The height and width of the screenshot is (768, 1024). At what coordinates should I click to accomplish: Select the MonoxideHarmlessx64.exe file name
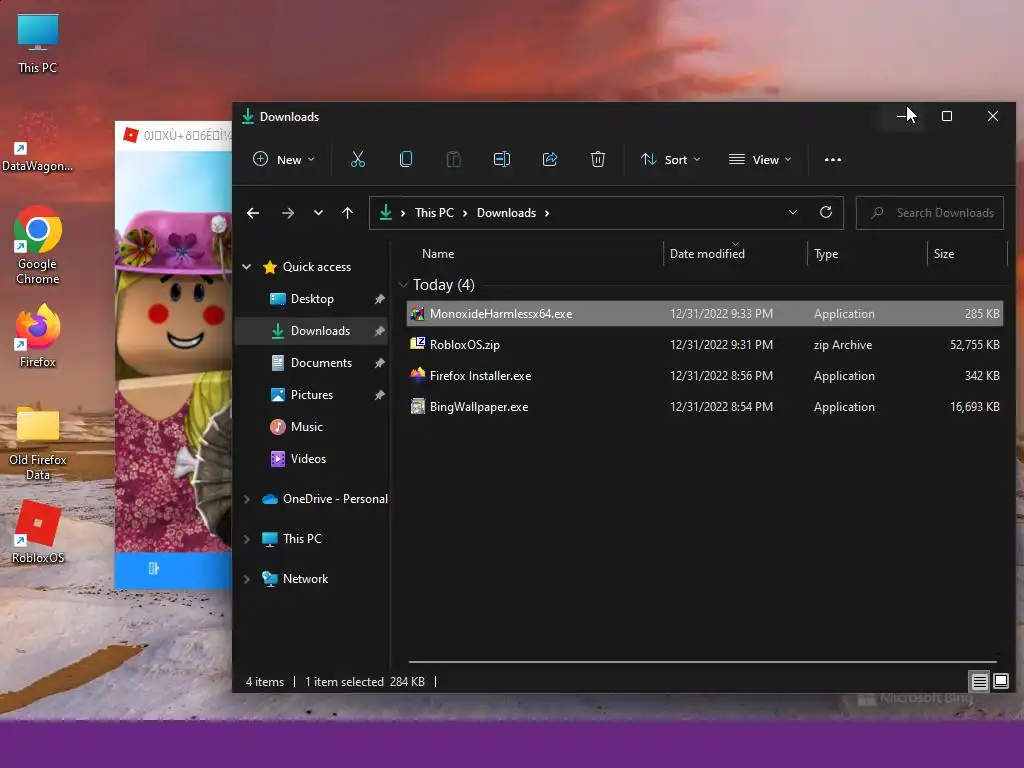[501, 313]
